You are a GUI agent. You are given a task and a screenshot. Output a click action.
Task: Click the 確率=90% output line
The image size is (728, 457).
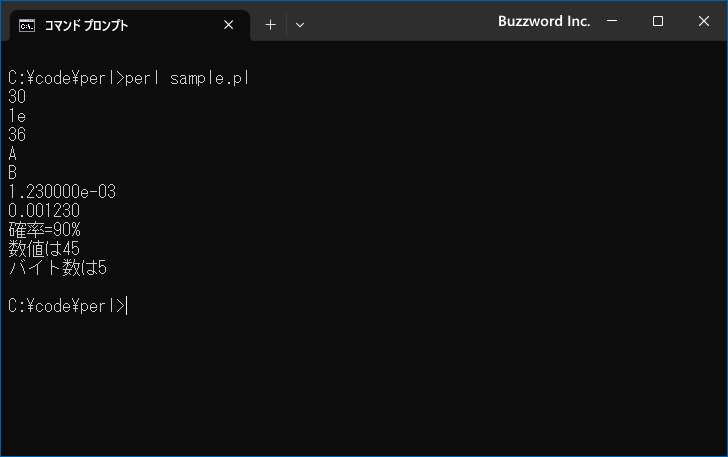click(44, 230)
